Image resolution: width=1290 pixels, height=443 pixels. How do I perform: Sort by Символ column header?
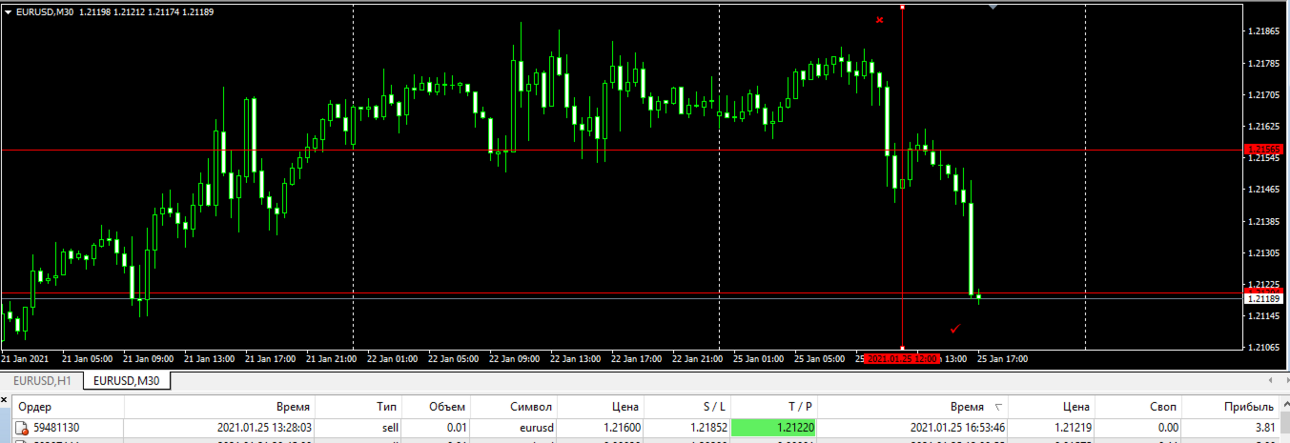point(514,407)
